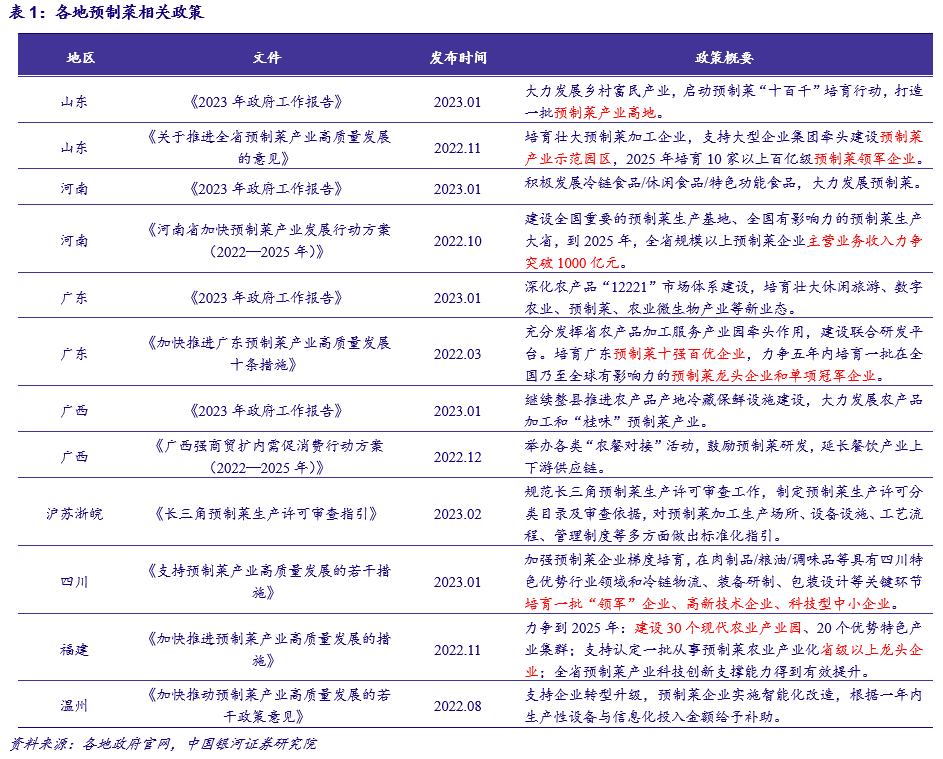Click the table title 各地预制菜相关政策
Viewport: 943px width, 759px height.
pos(129,12)
